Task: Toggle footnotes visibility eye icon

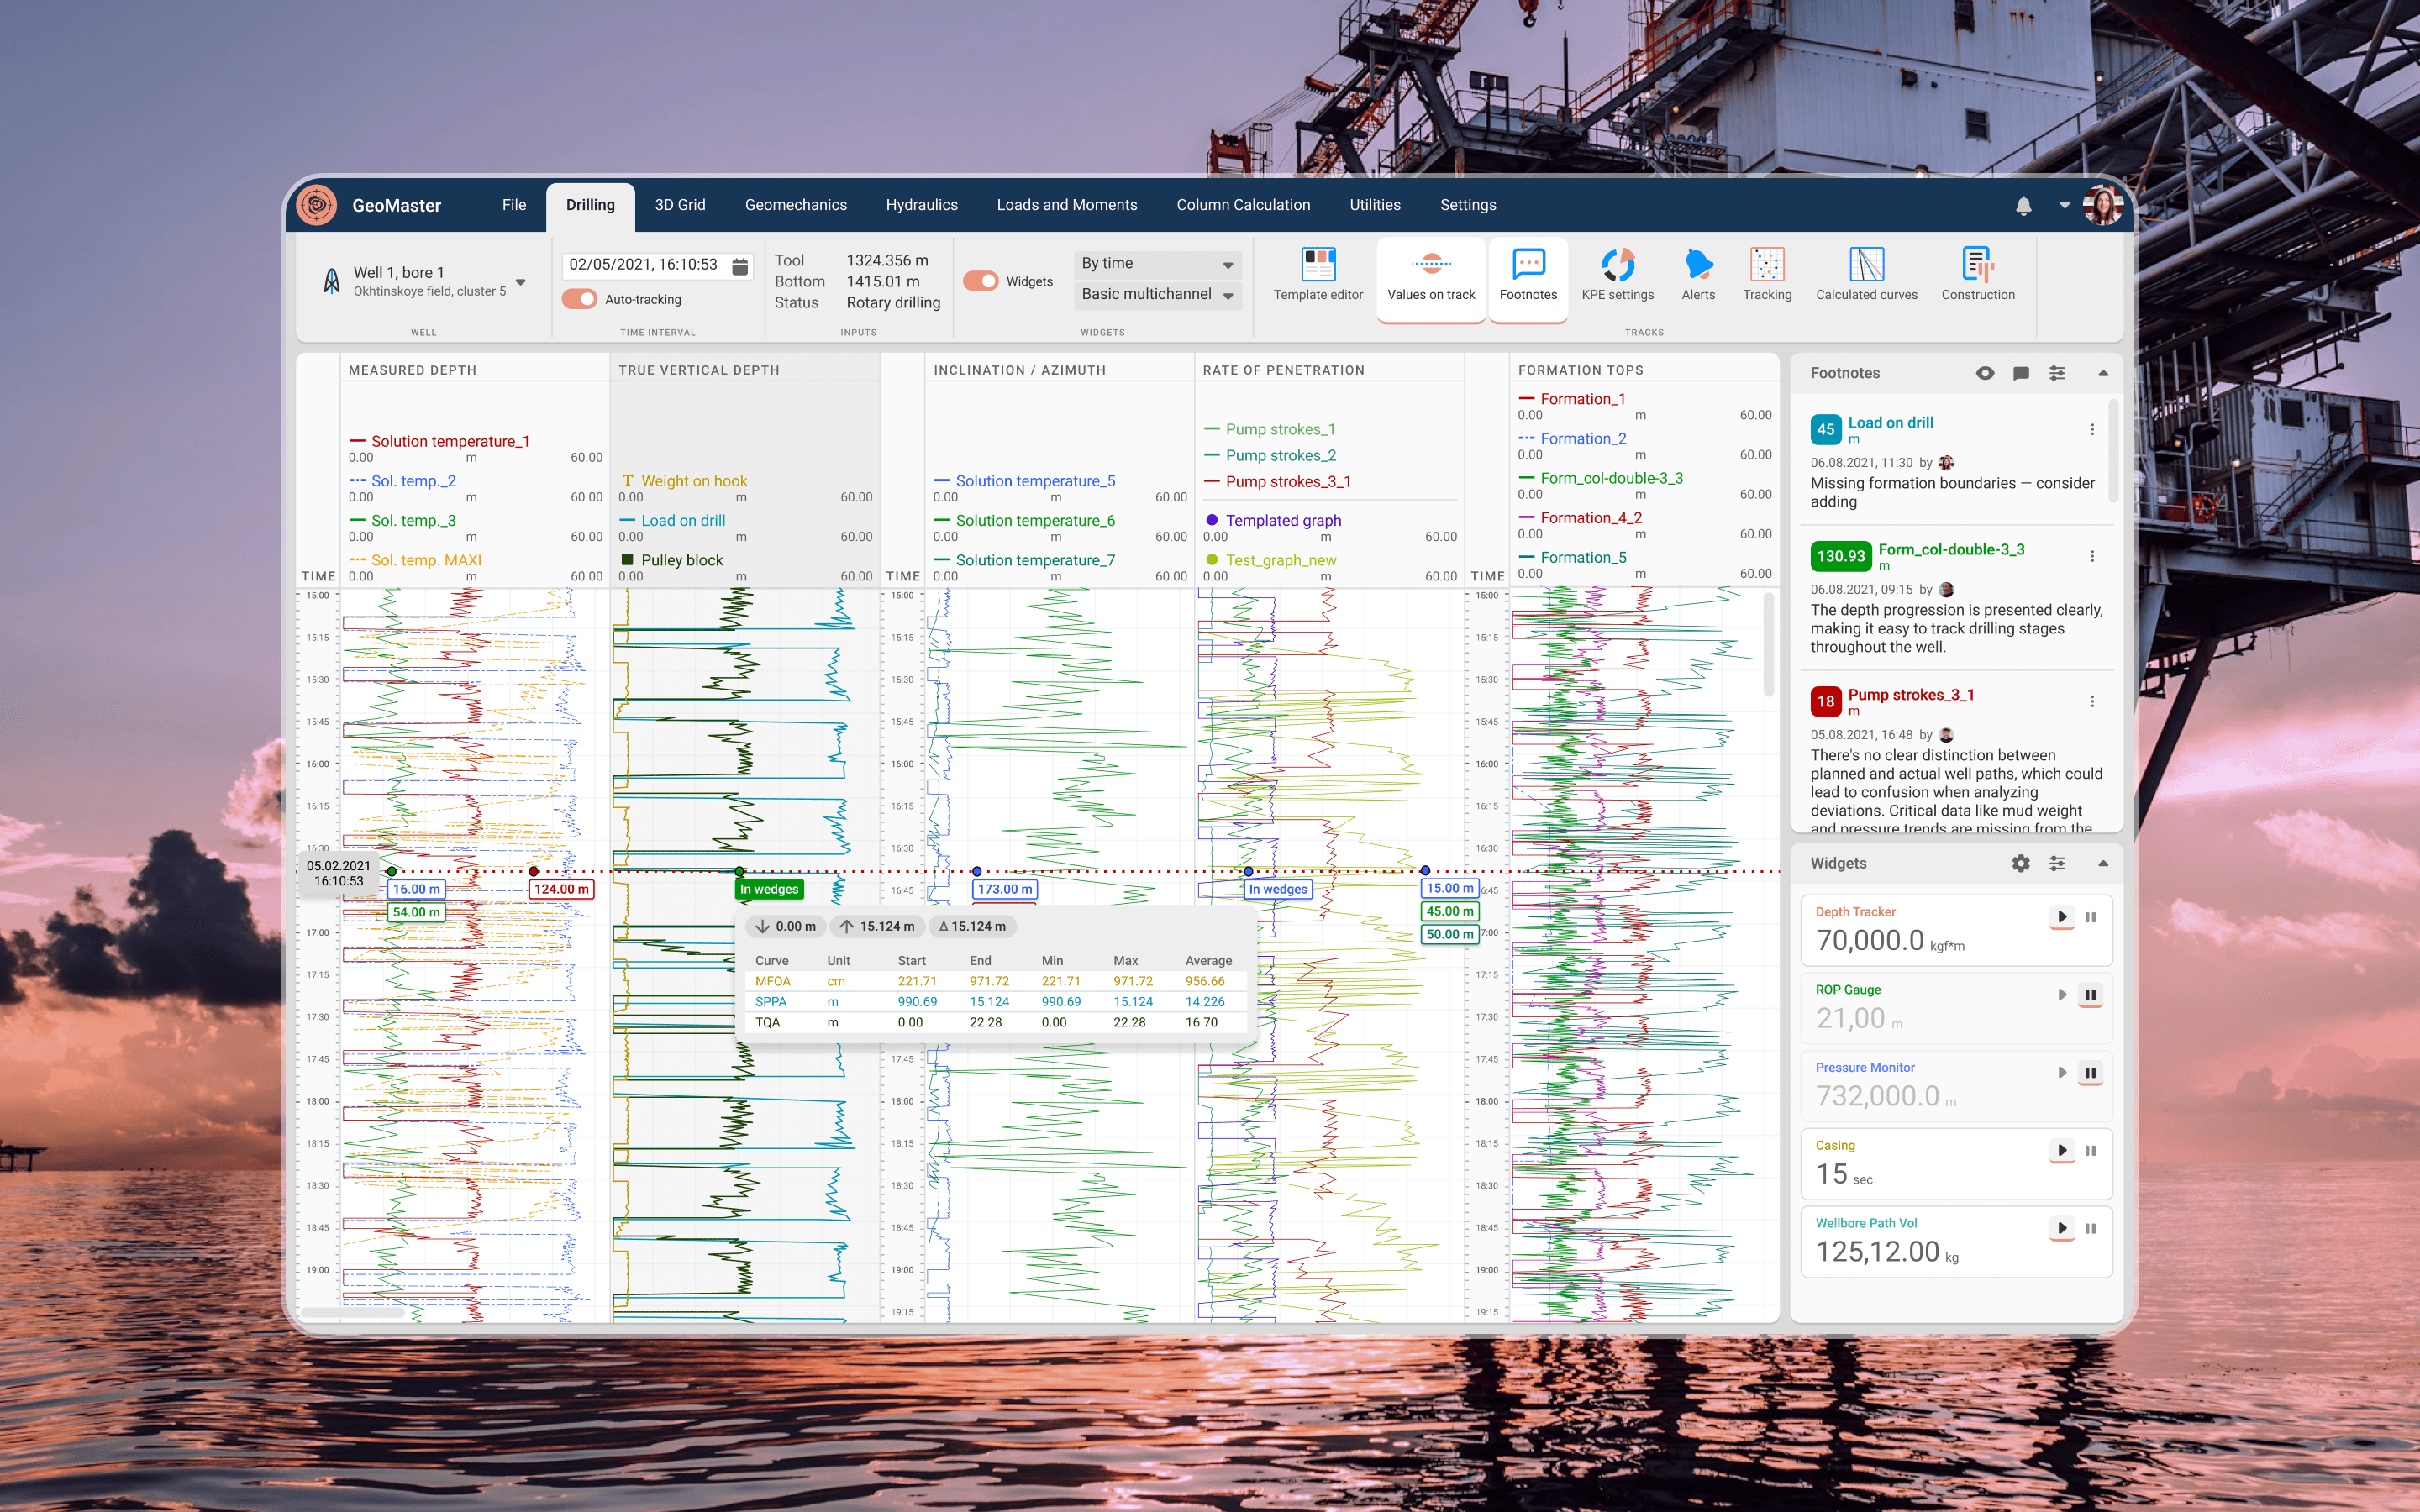Action: click(x=1985, y=373)
